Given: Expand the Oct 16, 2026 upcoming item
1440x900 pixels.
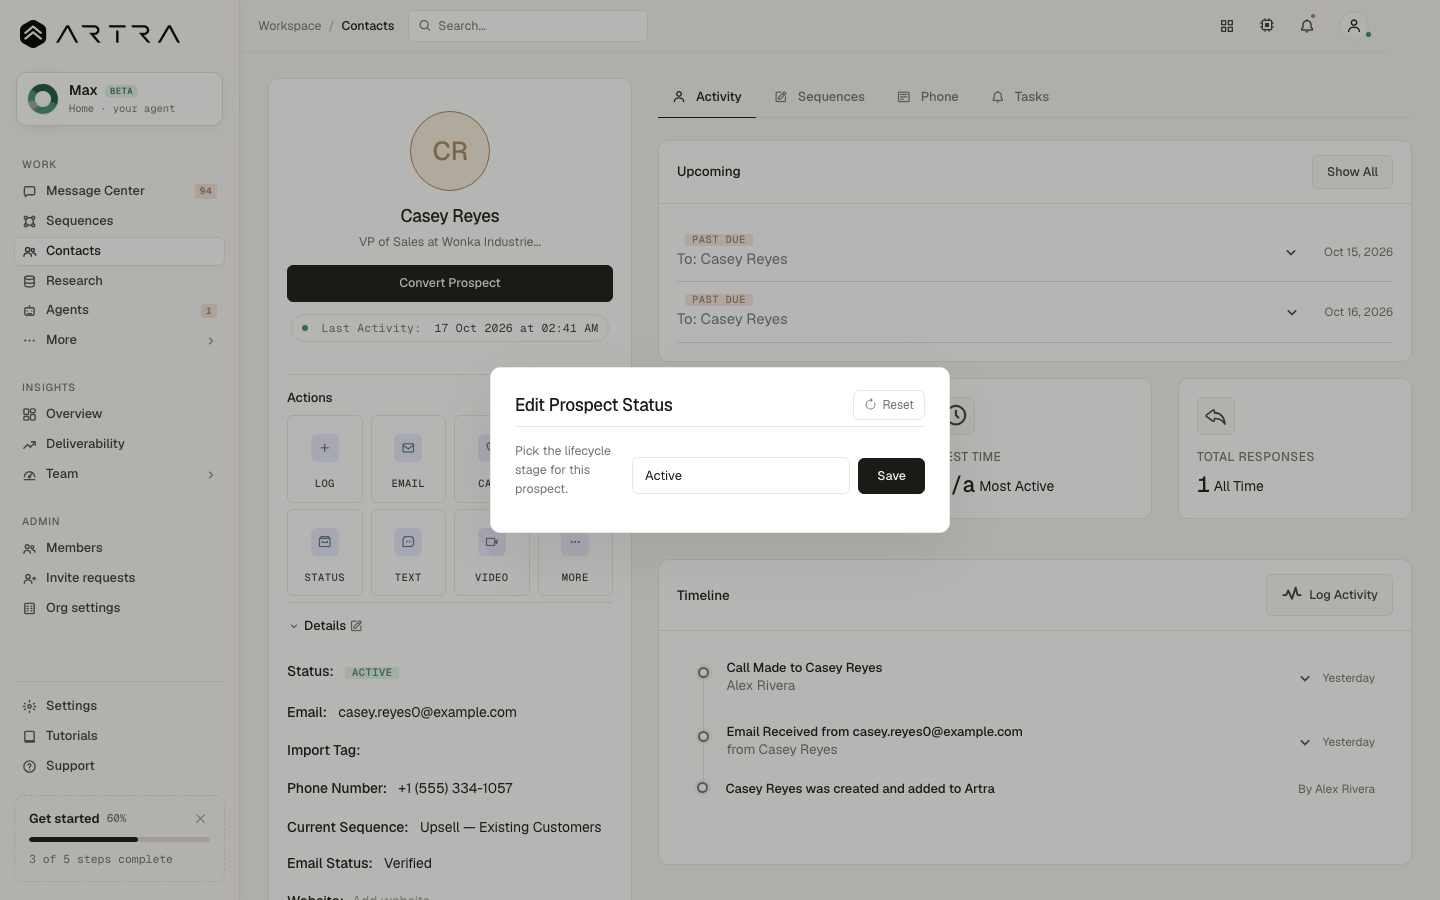Looking at the screenshot, I should (1292, 312).
